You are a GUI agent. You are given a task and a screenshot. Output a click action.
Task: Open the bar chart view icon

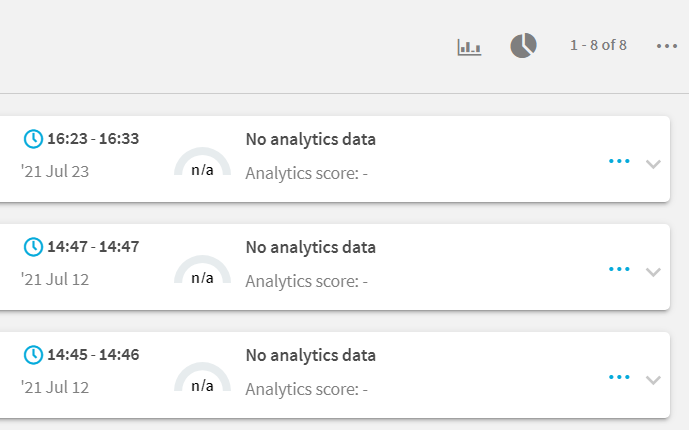[469, 47]
